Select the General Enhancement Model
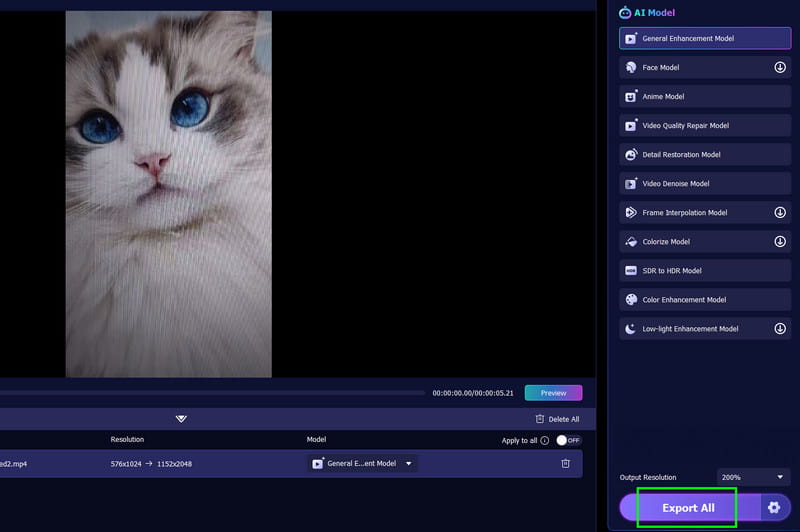The image size is (800, 532). tap(705, 39)
